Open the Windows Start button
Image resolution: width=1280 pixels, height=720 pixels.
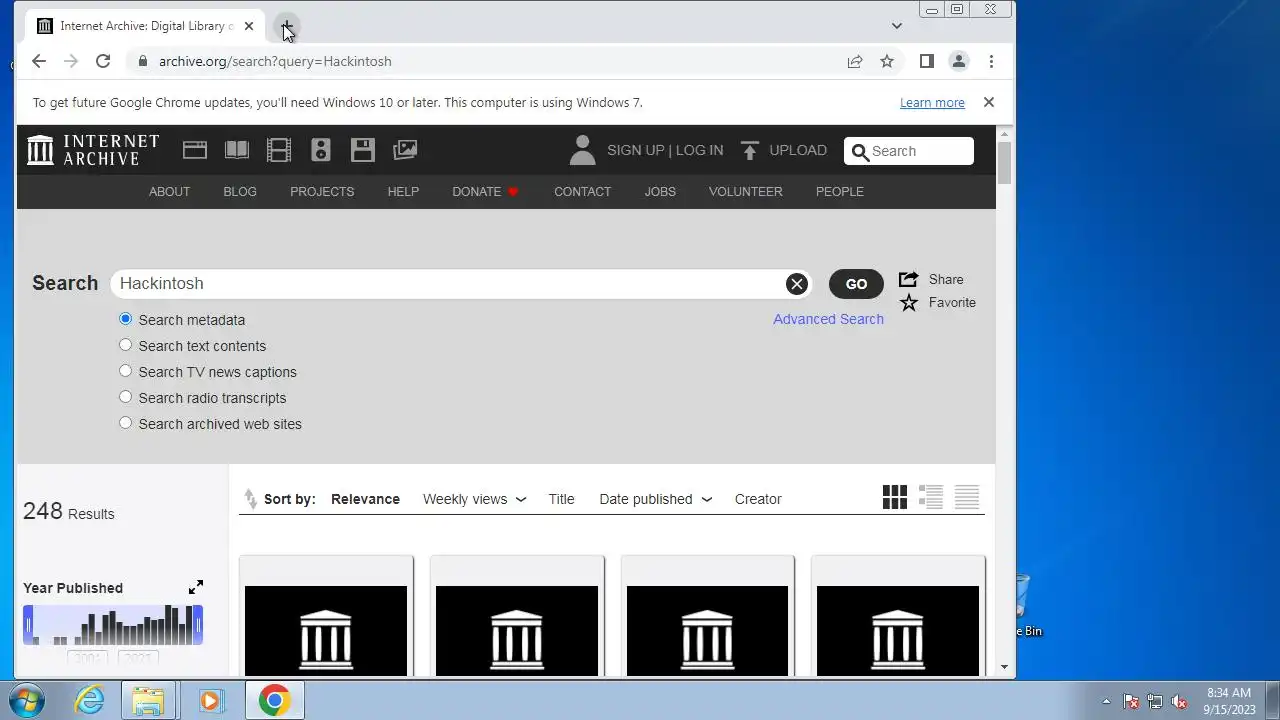(27, 700)
